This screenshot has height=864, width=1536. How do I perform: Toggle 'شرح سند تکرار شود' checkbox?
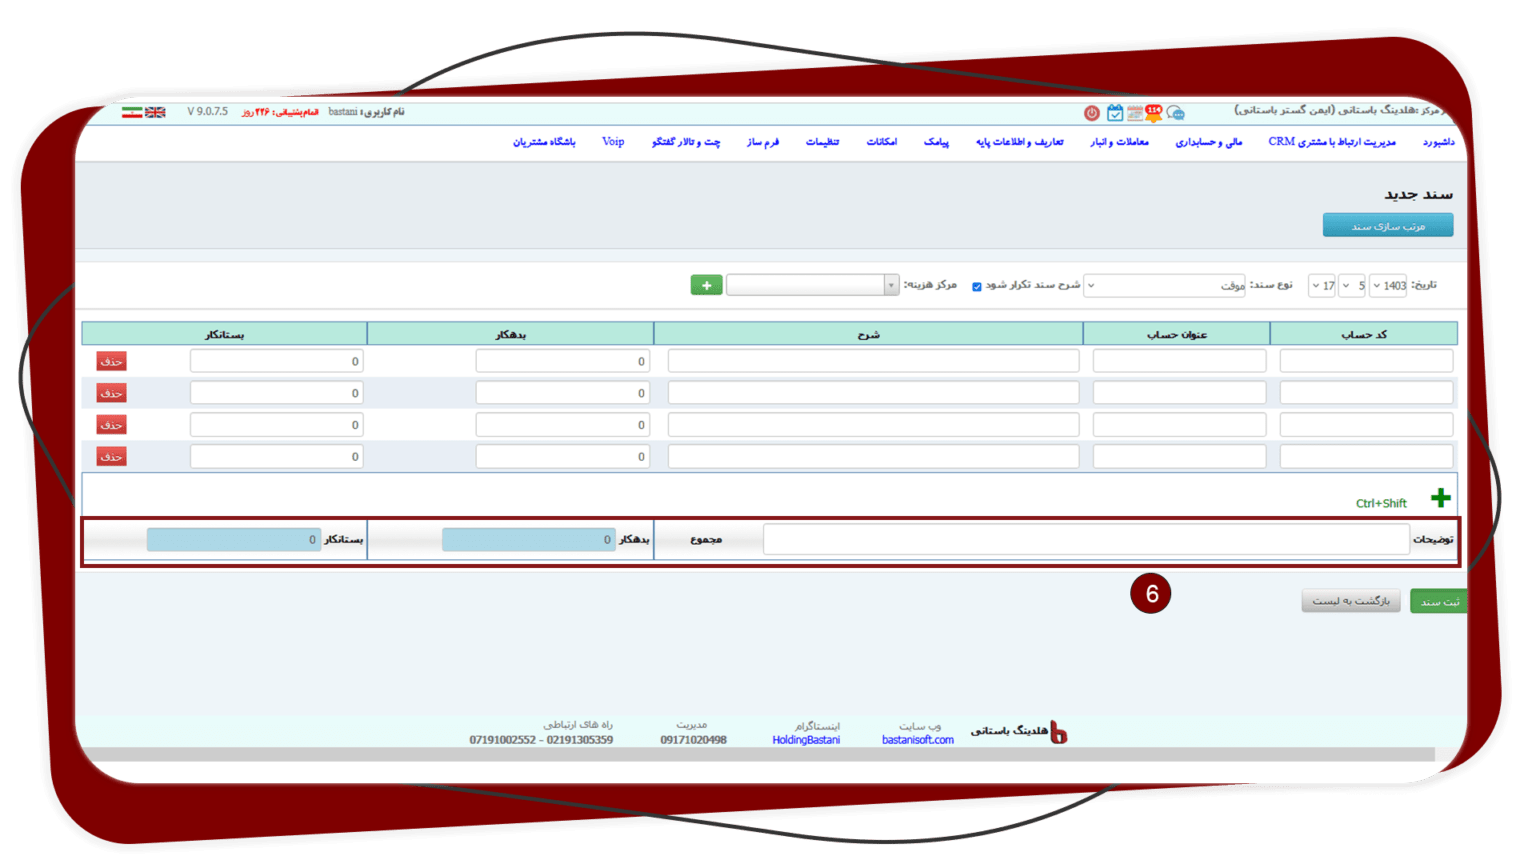pos(977,286)
